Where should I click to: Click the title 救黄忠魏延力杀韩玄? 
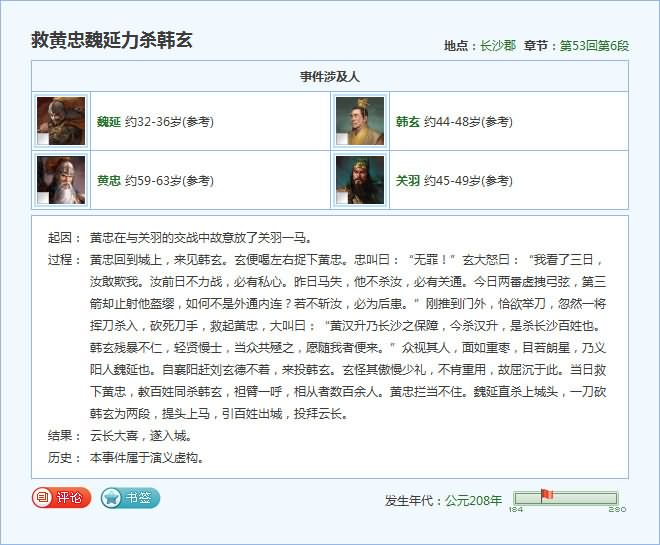coord(112,41)
